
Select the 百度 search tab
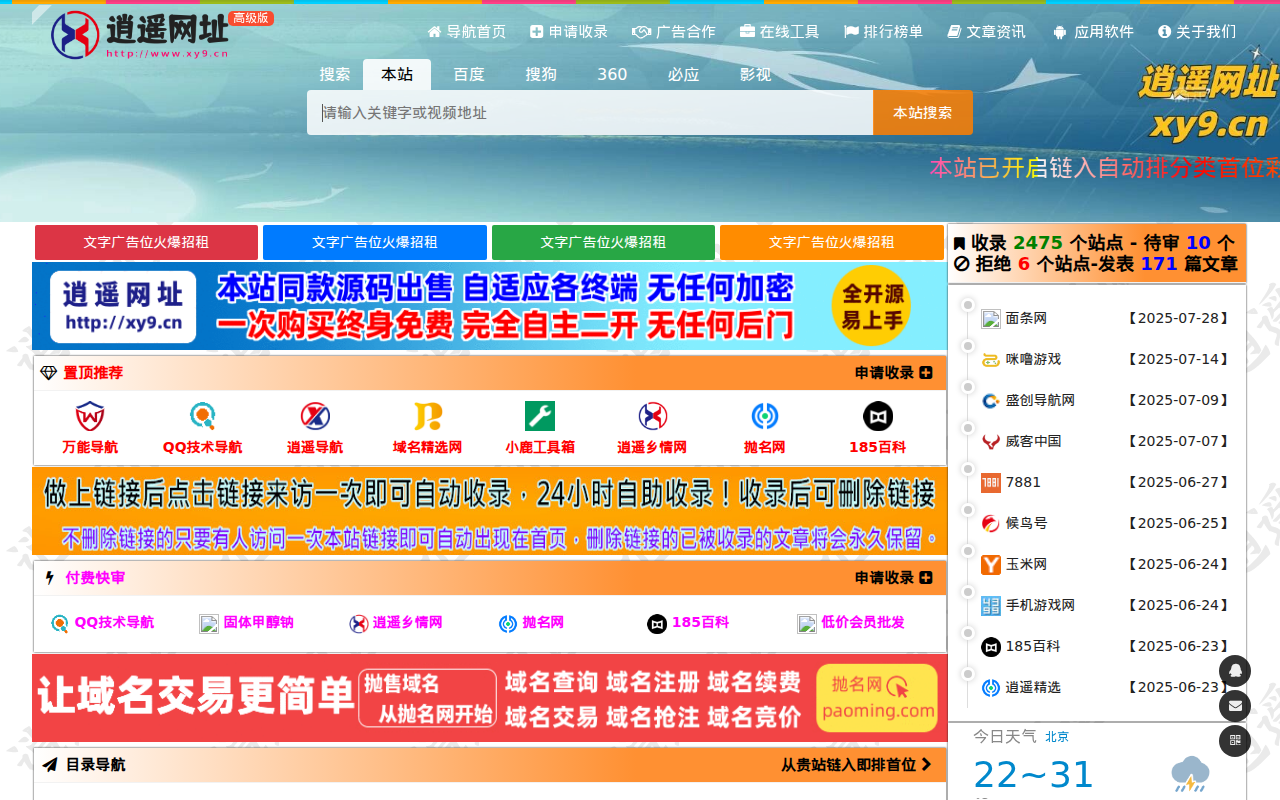tap(469, 74)
